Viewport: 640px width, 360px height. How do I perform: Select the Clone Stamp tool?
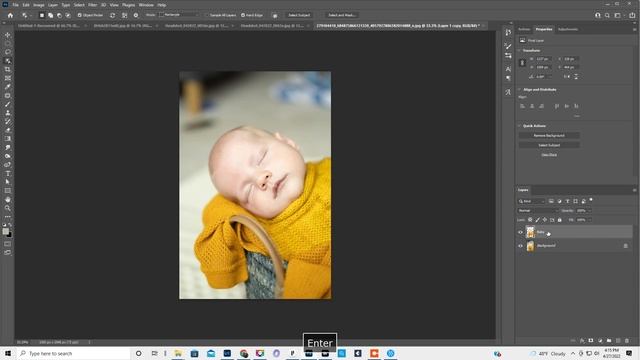click(x=8, y=113)
